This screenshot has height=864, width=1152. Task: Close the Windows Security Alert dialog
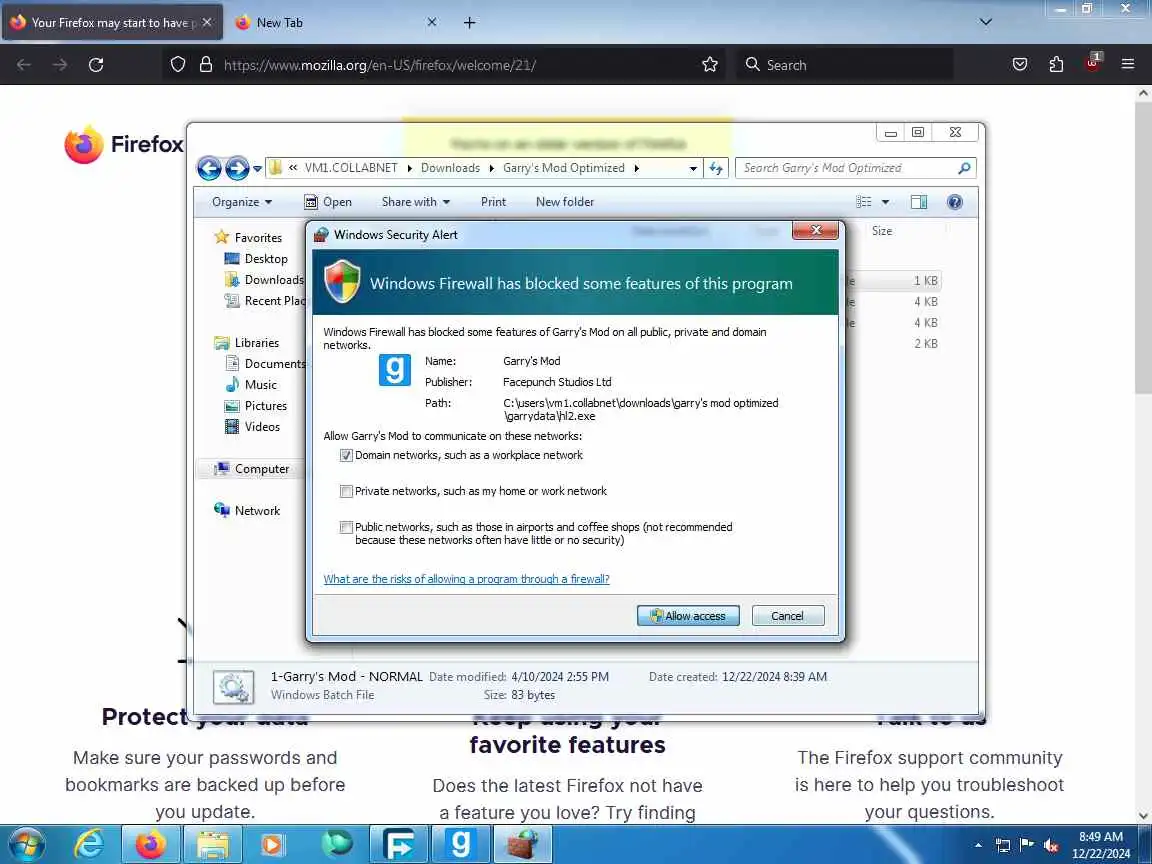(815, 231)
